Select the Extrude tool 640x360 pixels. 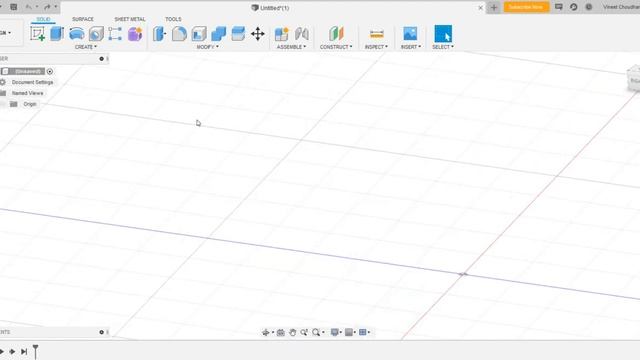(57, 33)
